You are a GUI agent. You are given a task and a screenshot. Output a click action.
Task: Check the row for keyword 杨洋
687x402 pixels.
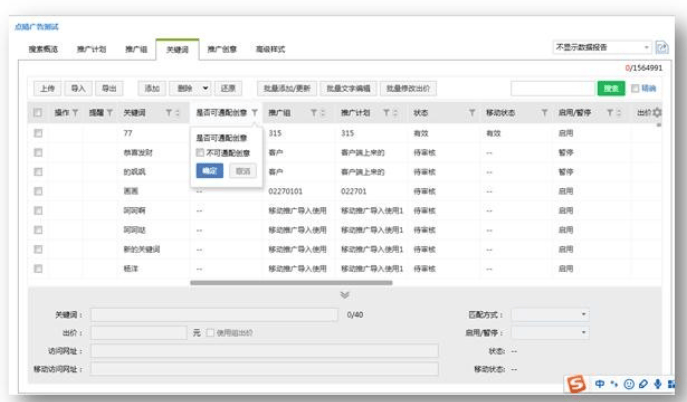38,268
